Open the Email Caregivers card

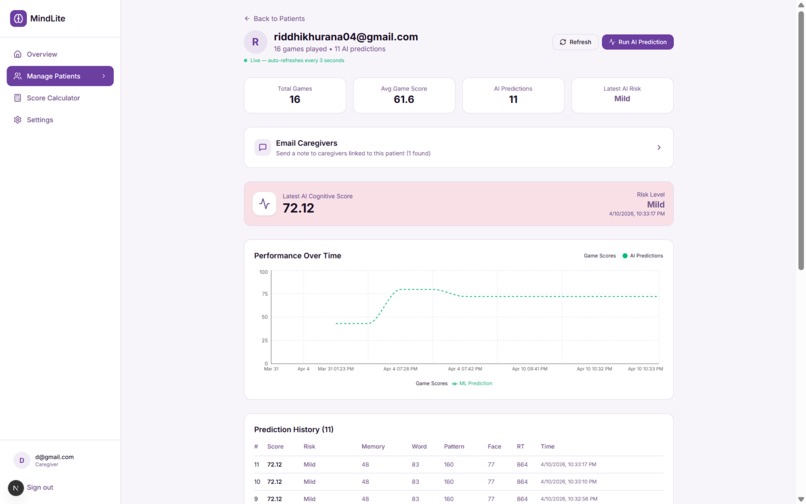point(459,148)
